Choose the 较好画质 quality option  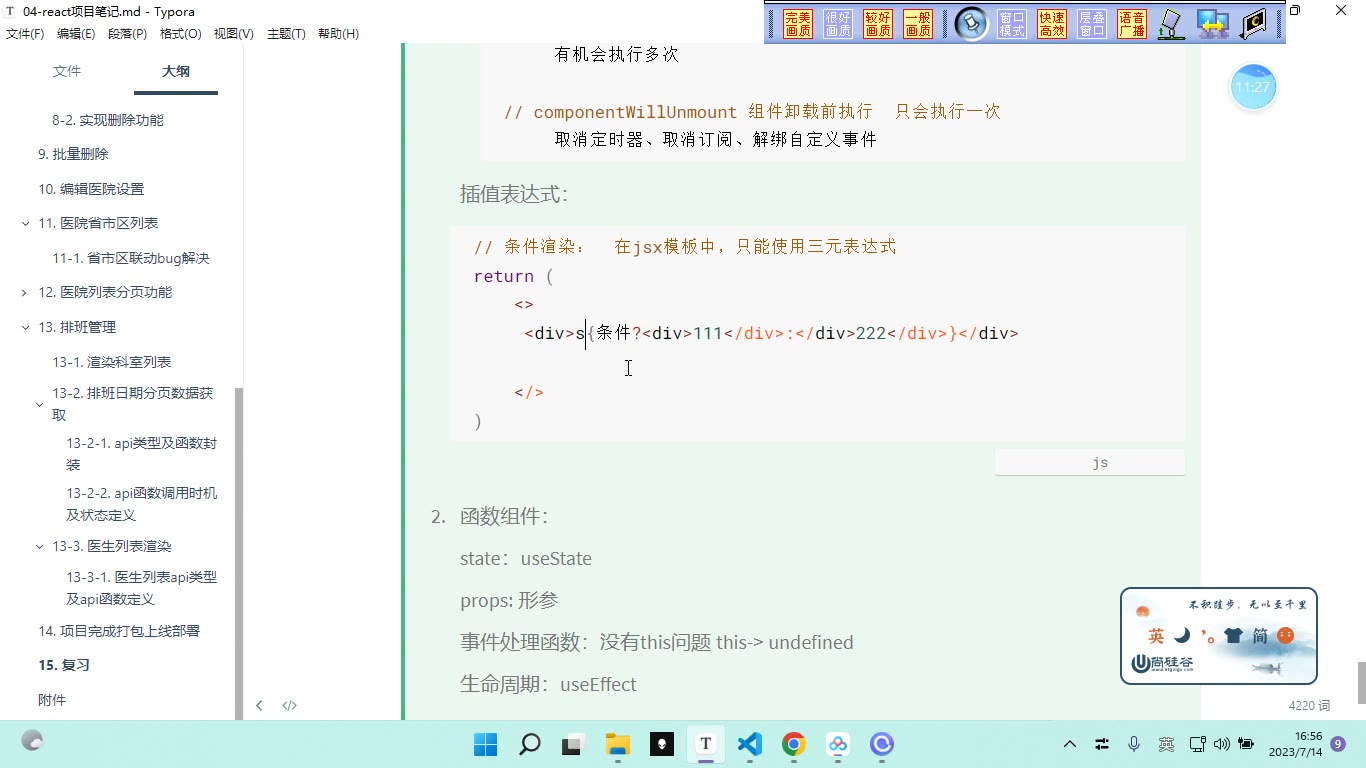(878, 24)
